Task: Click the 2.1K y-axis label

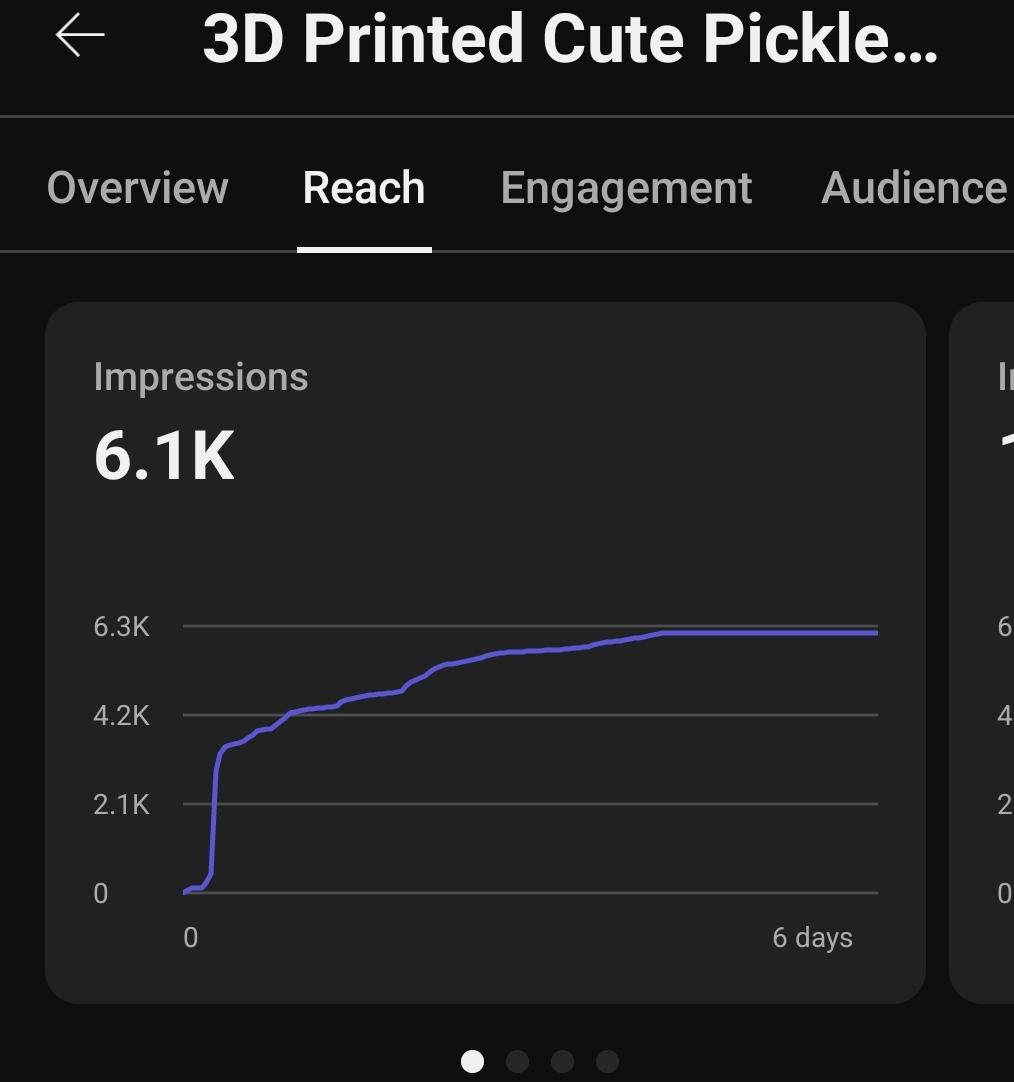Action: (121, 804)
